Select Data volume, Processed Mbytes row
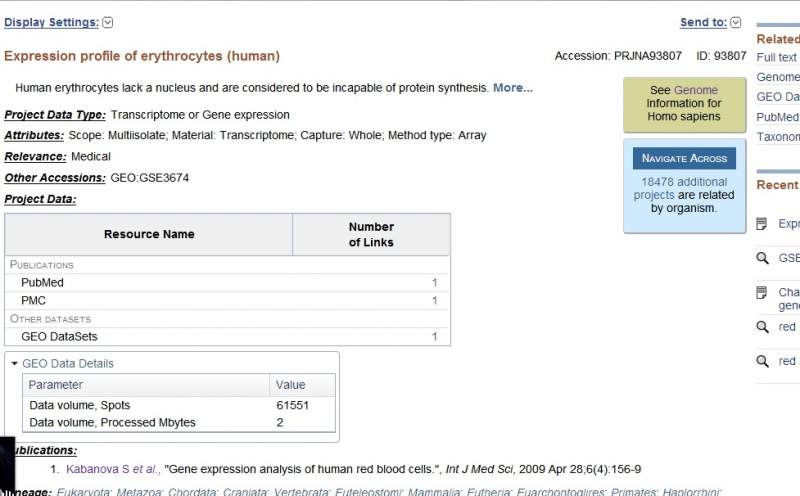 tap(179, 423)
